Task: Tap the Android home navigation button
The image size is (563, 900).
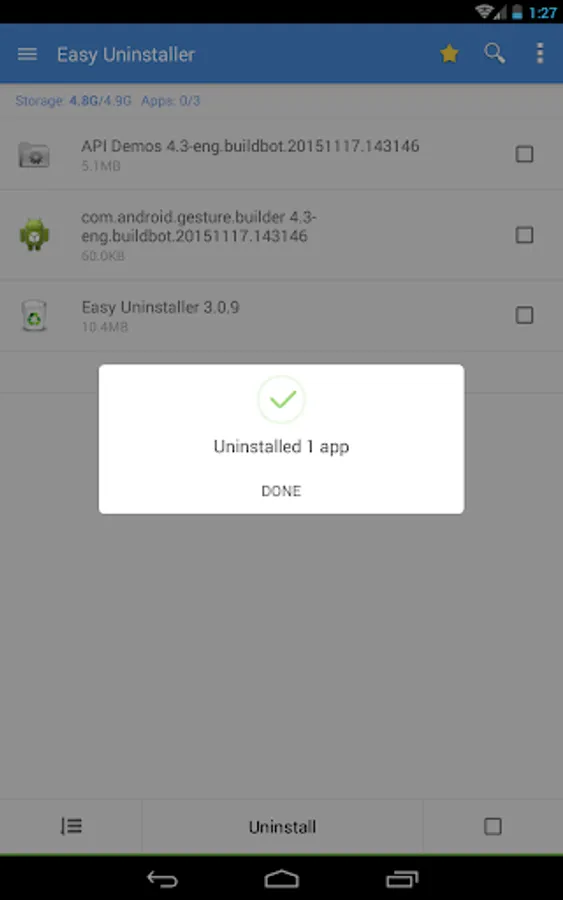Action: 281,879
